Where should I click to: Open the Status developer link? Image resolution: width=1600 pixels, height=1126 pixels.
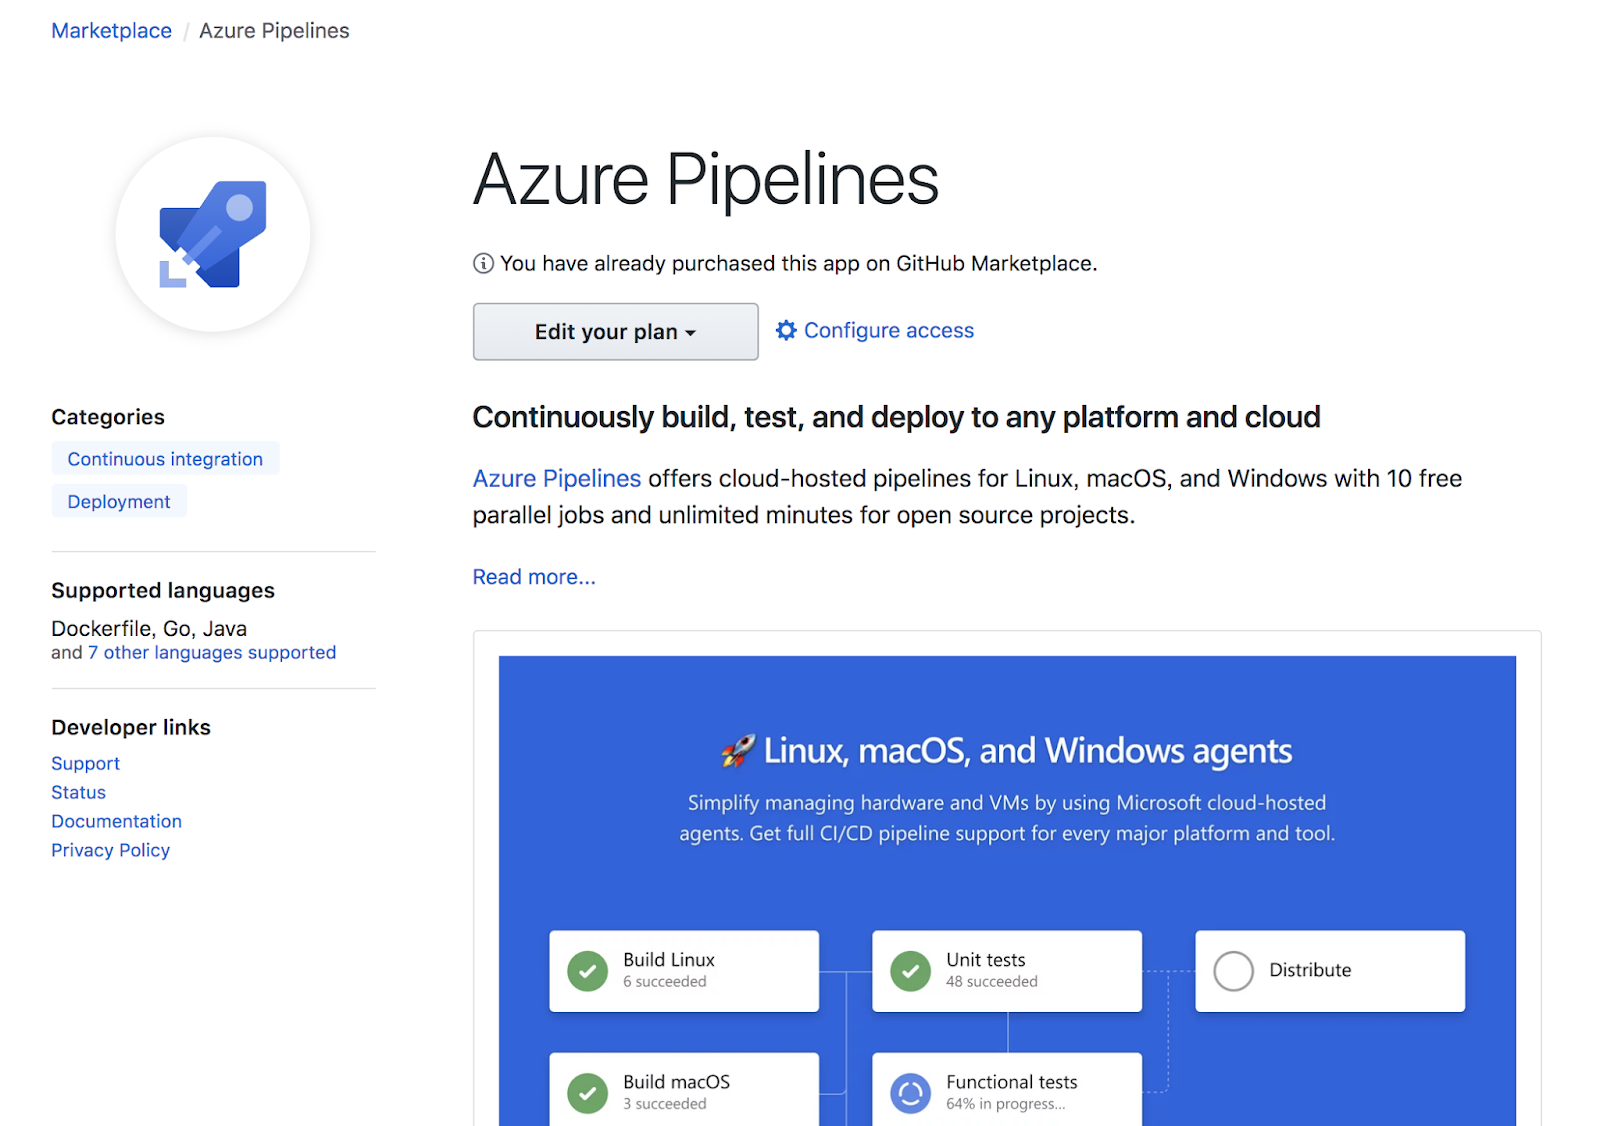tap(78, 792)
